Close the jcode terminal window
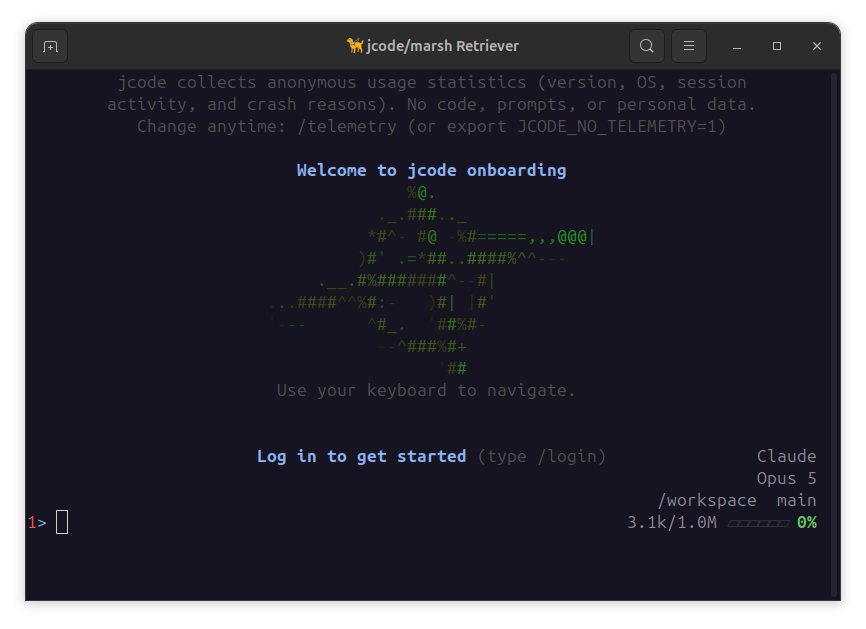This screenshot has height=629, width=866. pyautogui.click(x=817, y=46)
